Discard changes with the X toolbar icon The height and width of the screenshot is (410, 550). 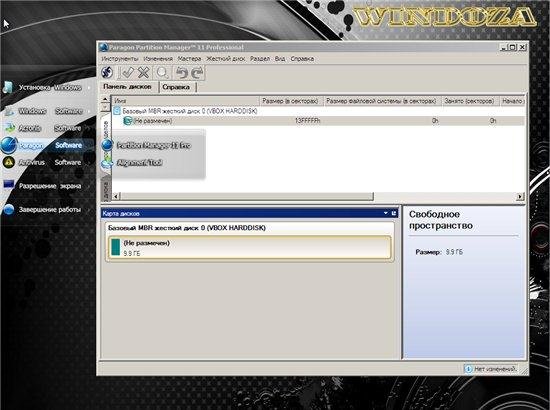[143, 73]
